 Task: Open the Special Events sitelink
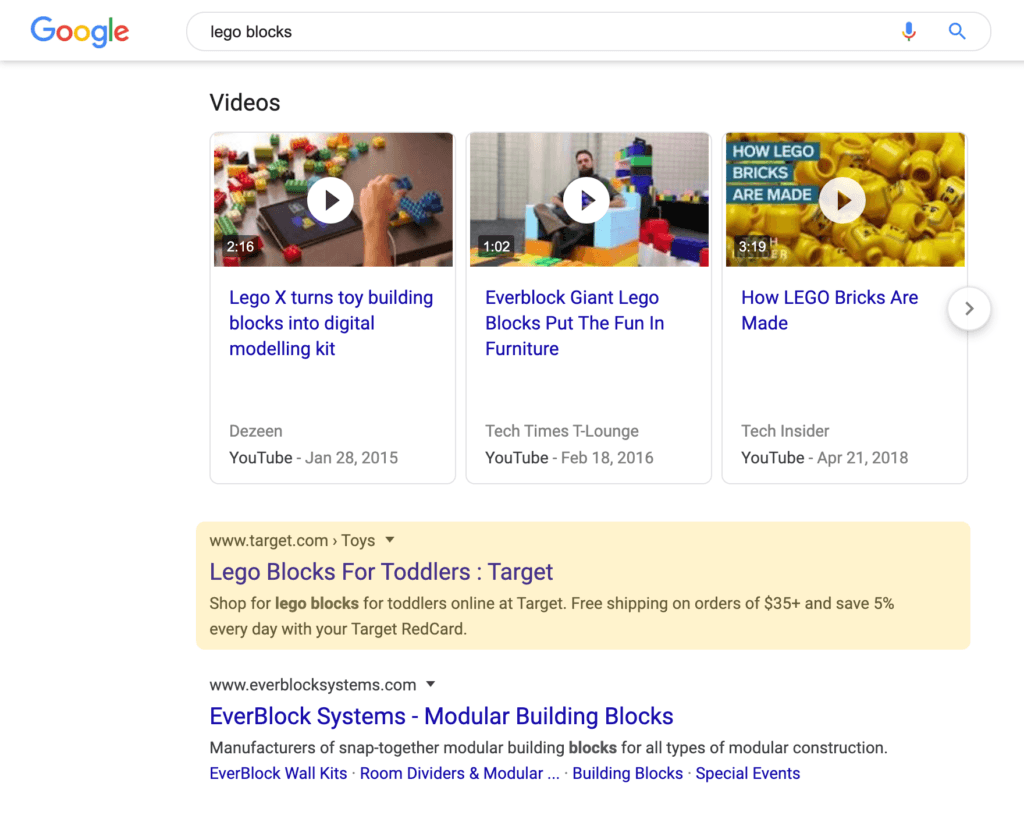[748, 773]
